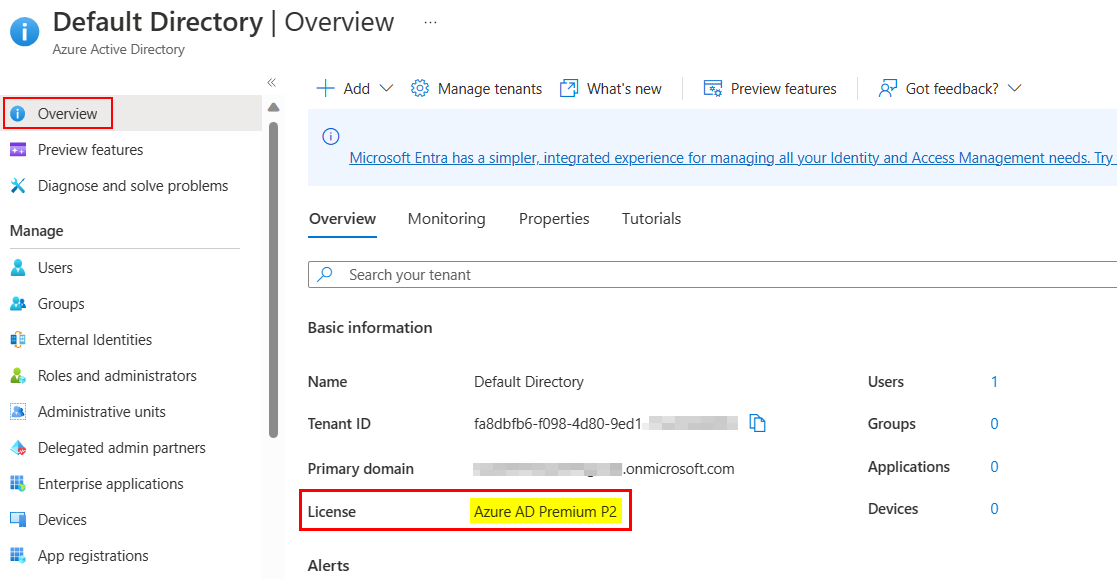Copy the Tenant ID to clipboard
This screenshot has width=1117, height=579.
coord(757,423)
